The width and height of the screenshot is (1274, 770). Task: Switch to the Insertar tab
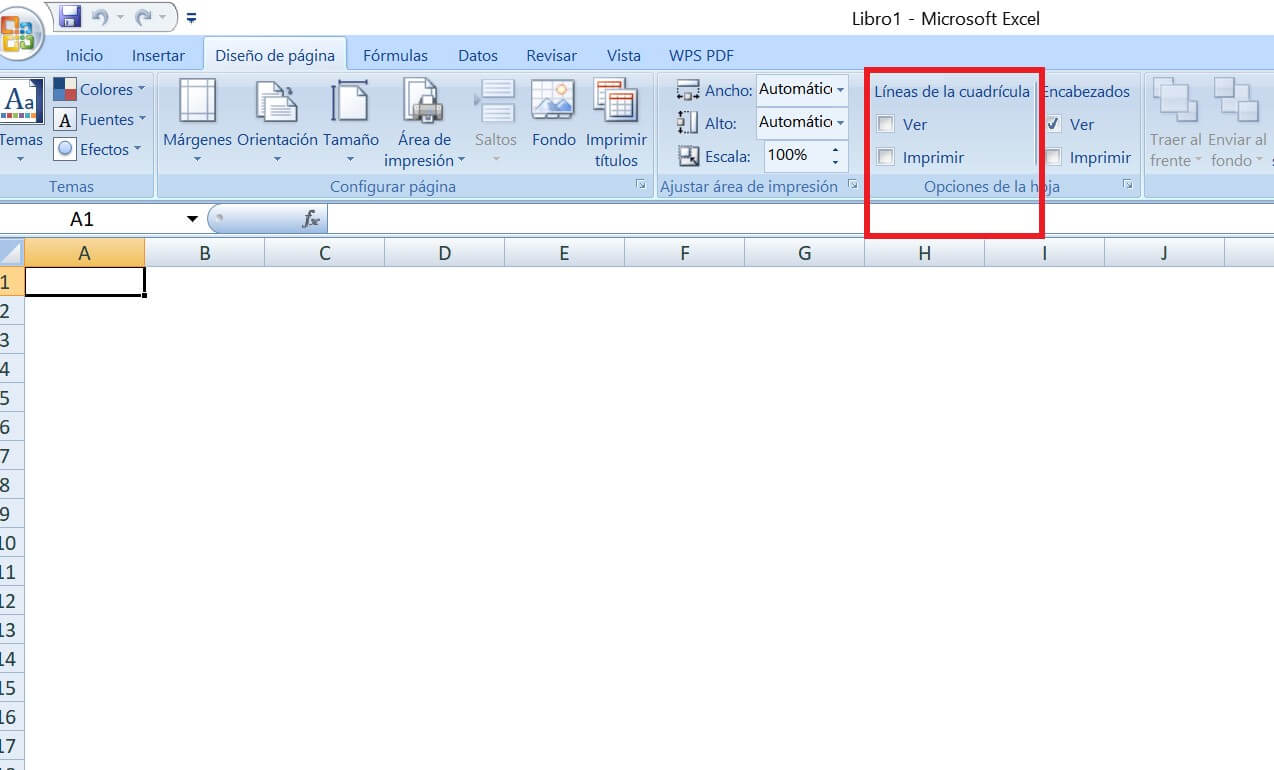[x=158, y=56]
